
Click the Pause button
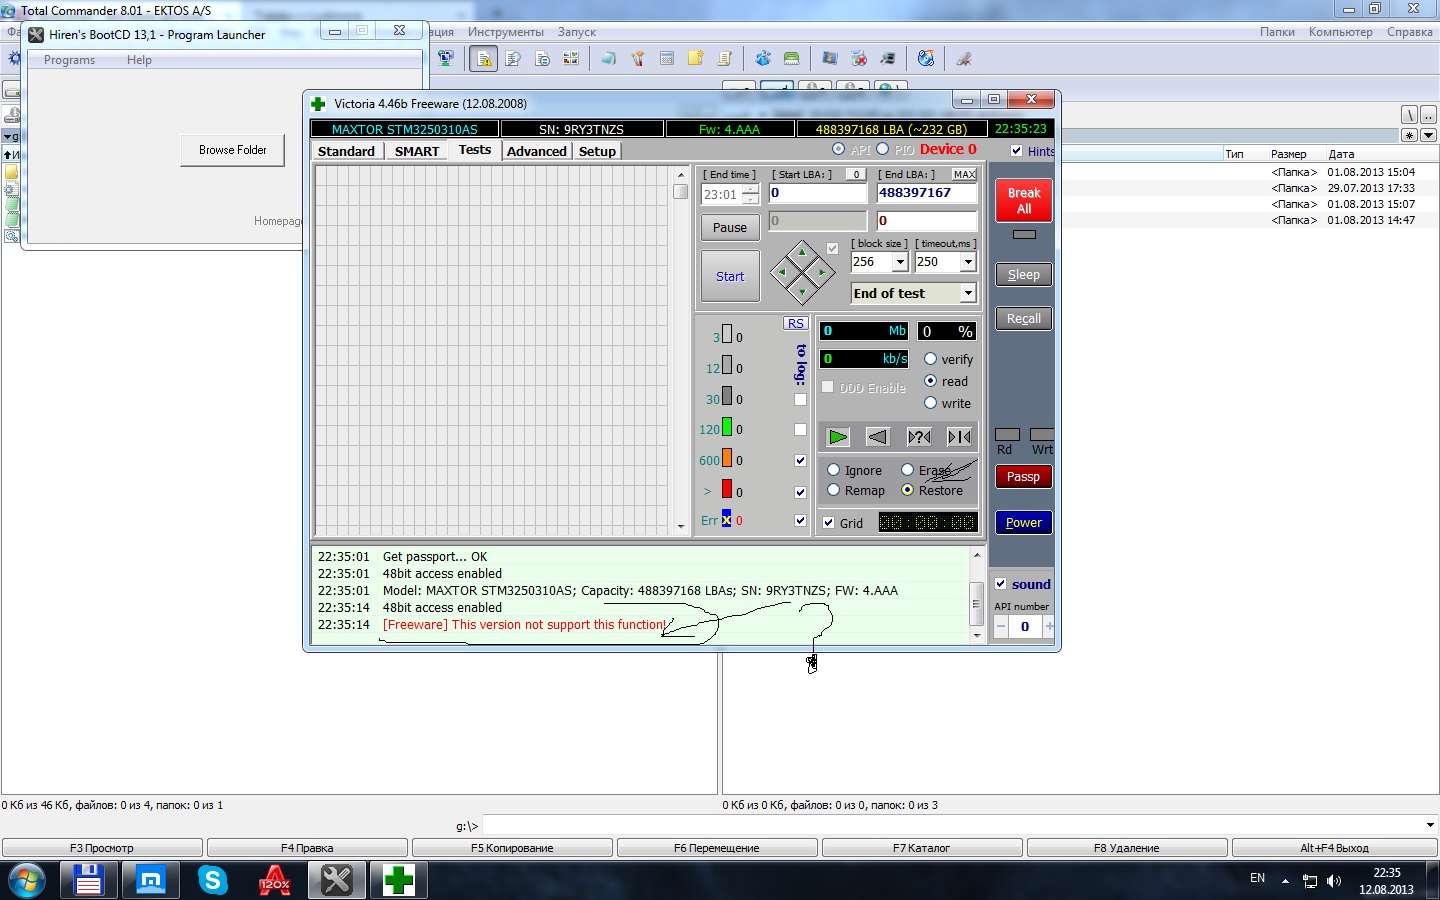(730, 227)
